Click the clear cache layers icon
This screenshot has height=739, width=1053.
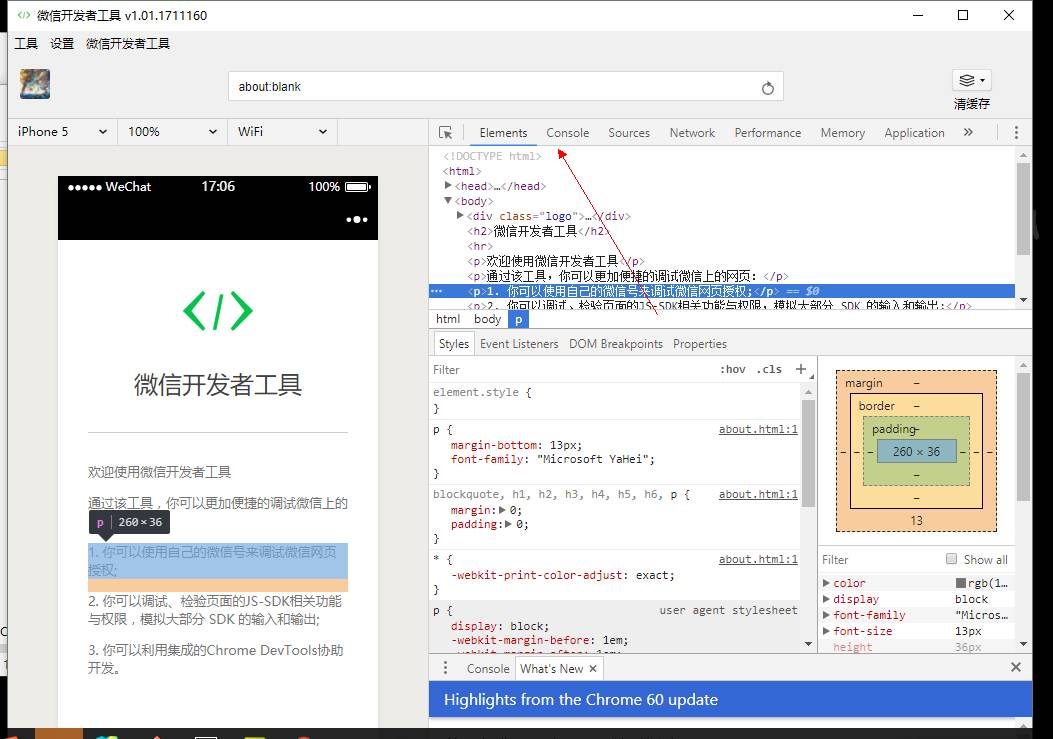970,81
